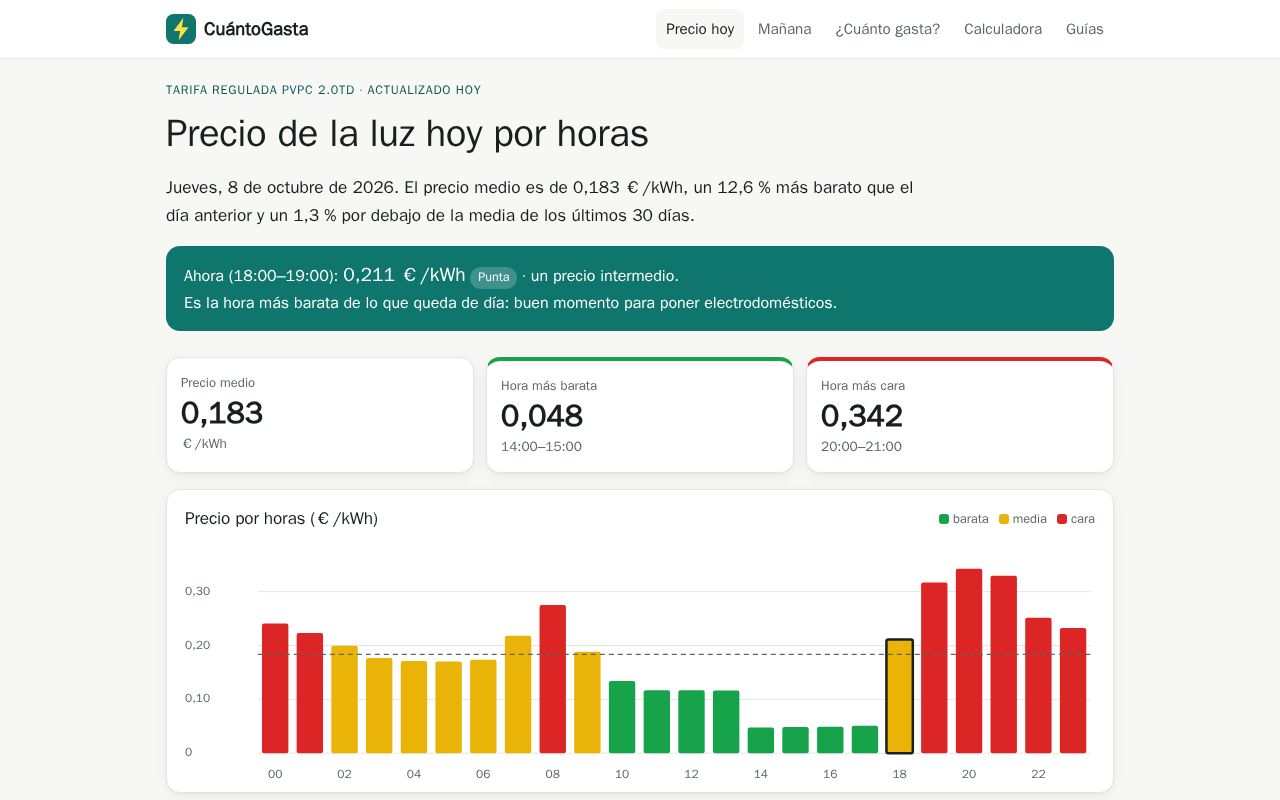
Task: Click the red bar at hour 22
Action: click(1038, 685)
